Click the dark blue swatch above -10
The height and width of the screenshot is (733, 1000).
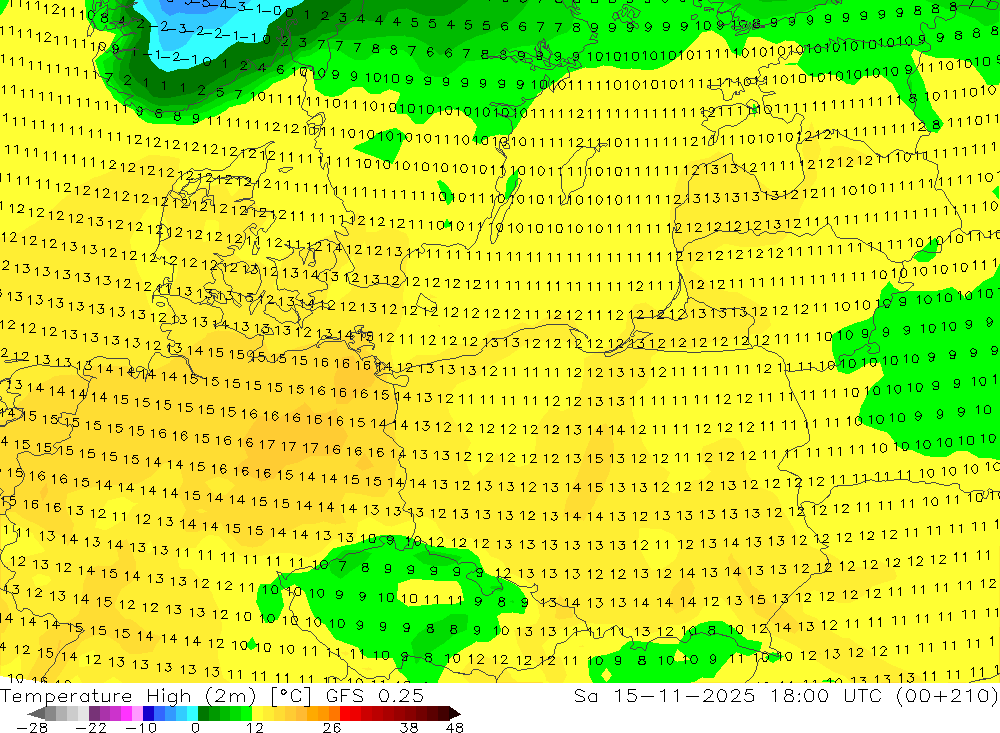click(148, 713)
